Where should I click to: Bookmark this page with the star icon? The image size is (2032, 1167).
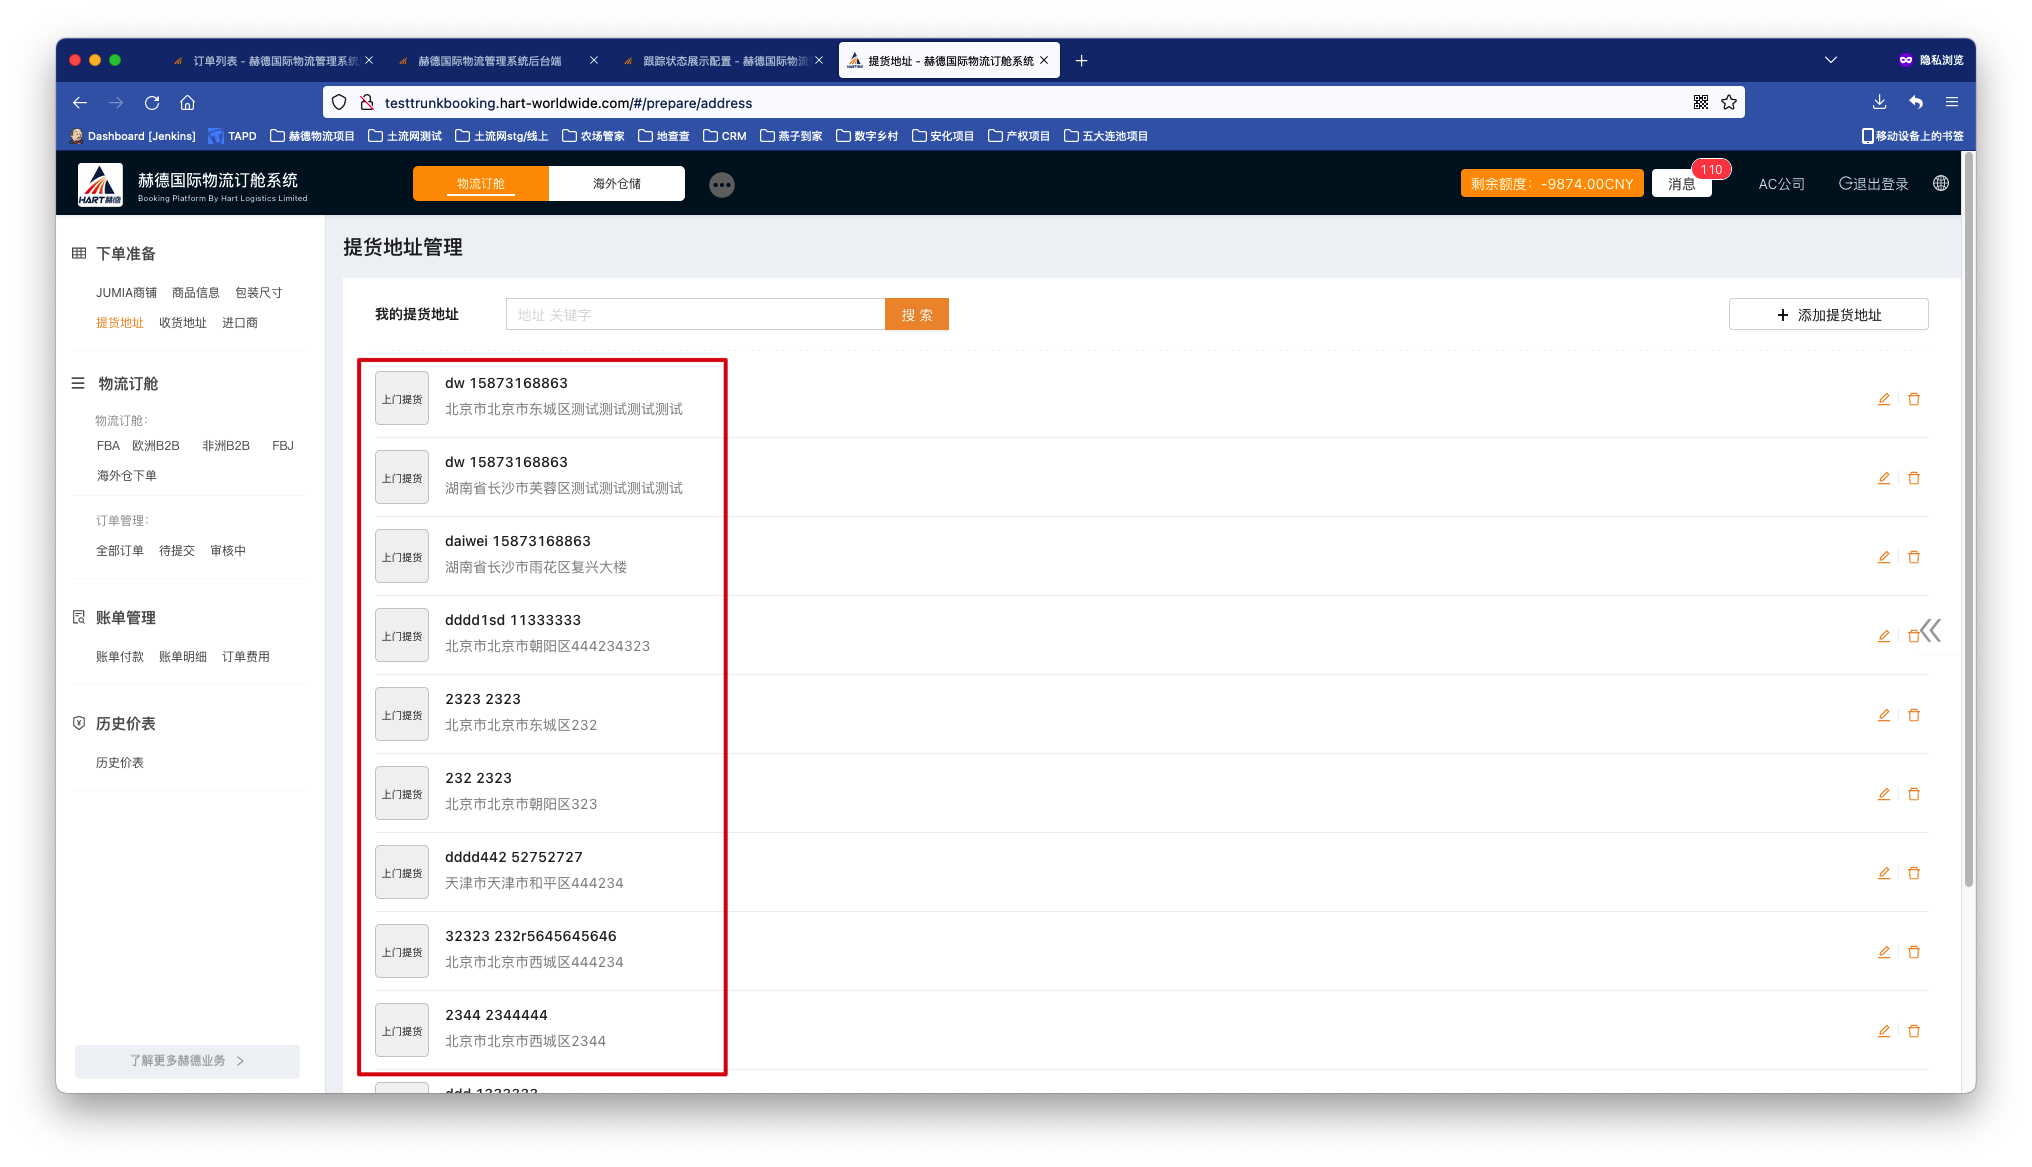[1729, 102]
